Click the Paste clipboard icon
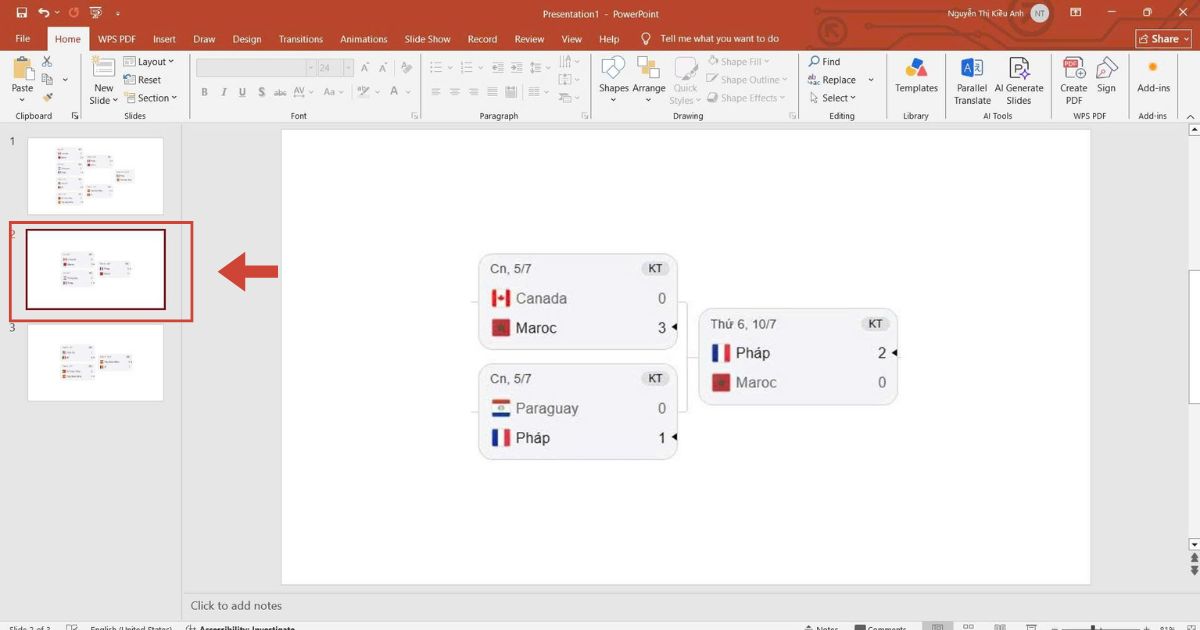Screen dimensions: 1200x630 click(x=22, y=70)
